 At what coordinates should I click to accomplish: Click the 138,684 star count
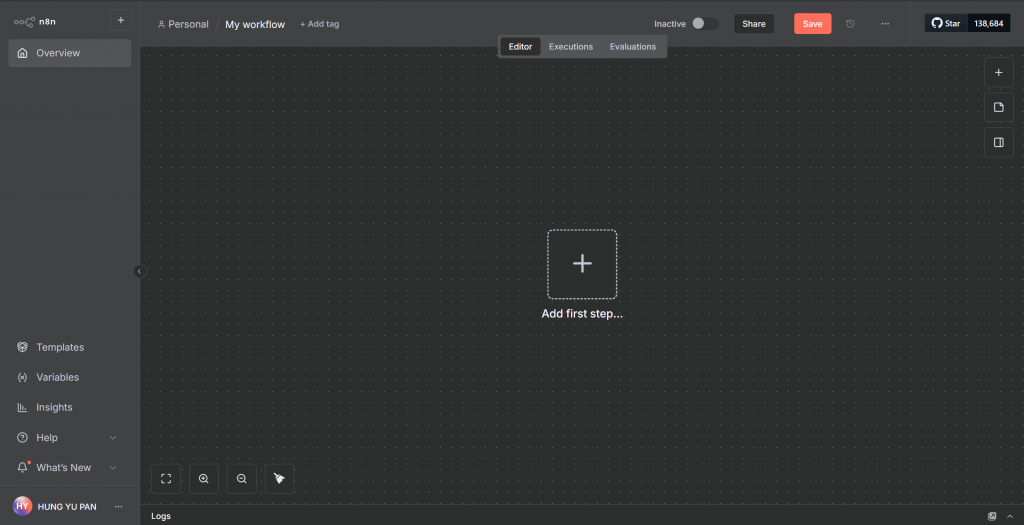click(x=989, y=23)
